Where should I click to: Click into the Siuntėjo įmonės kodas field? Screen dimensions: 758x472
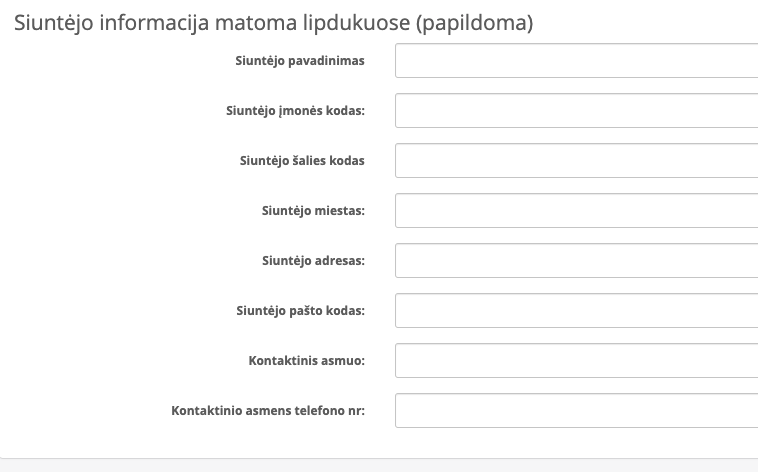576,111
